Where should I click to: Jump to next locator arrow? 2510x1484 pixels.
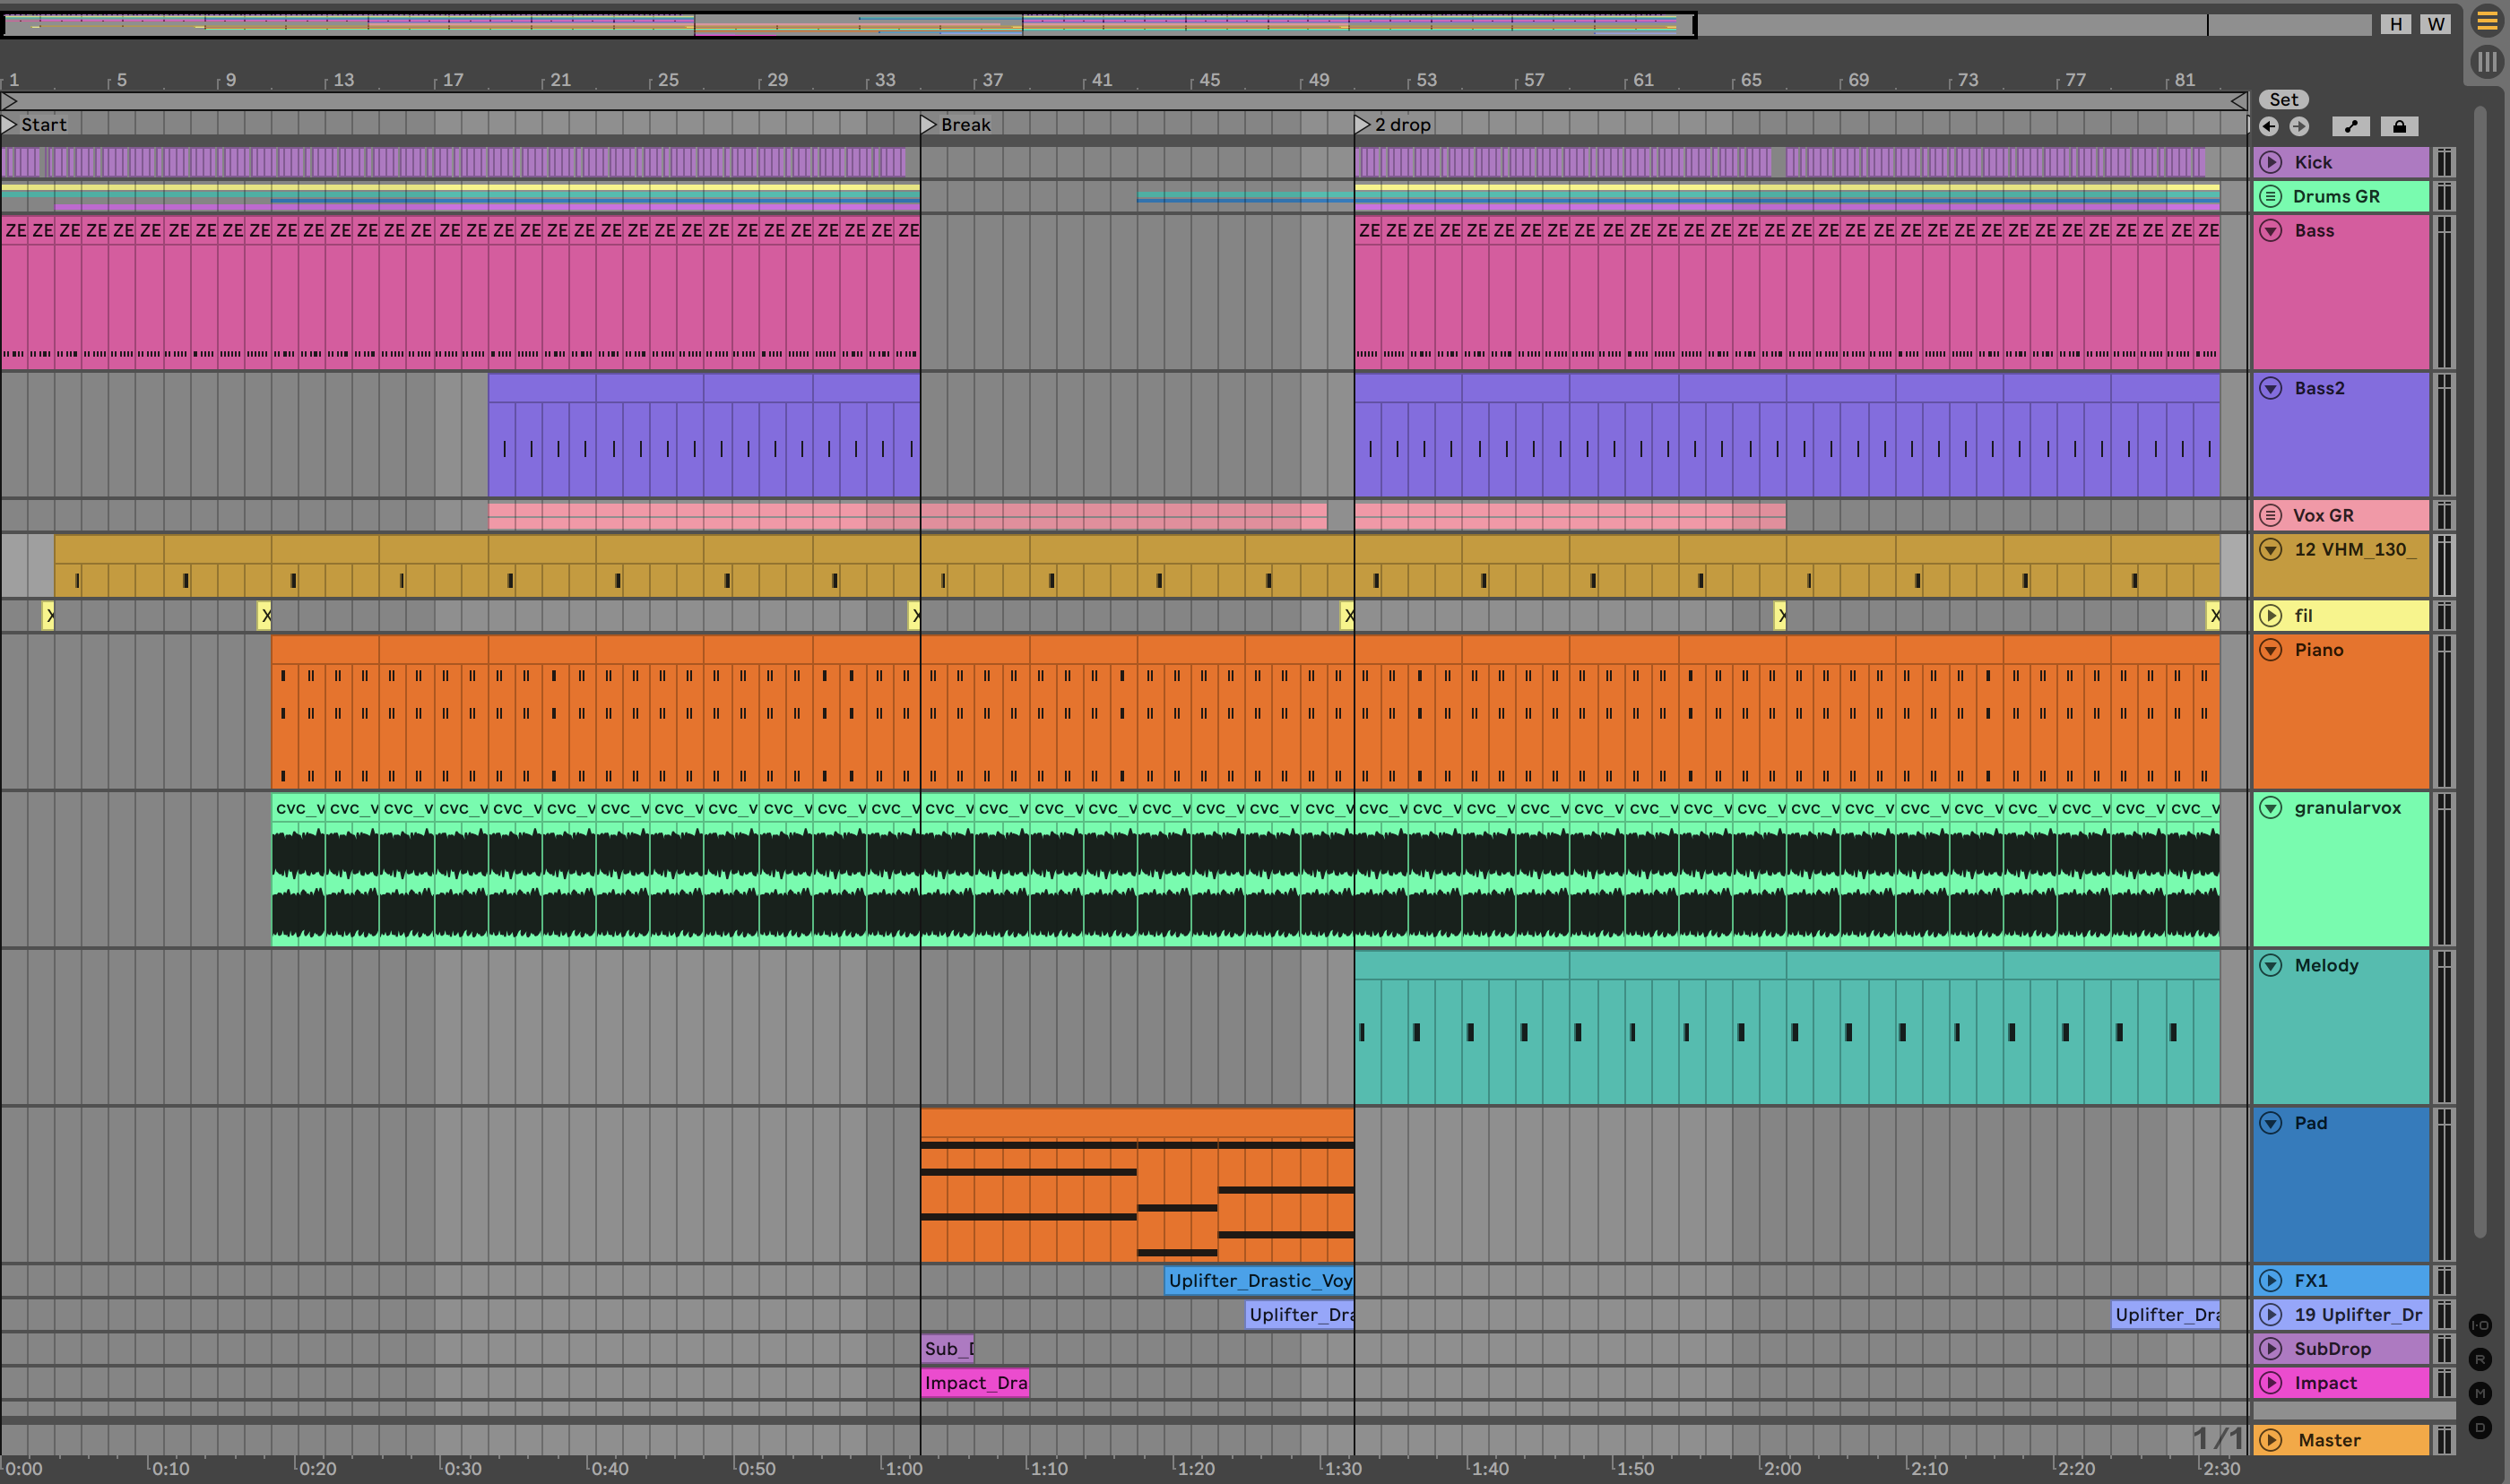click(x=2299, y=126)
